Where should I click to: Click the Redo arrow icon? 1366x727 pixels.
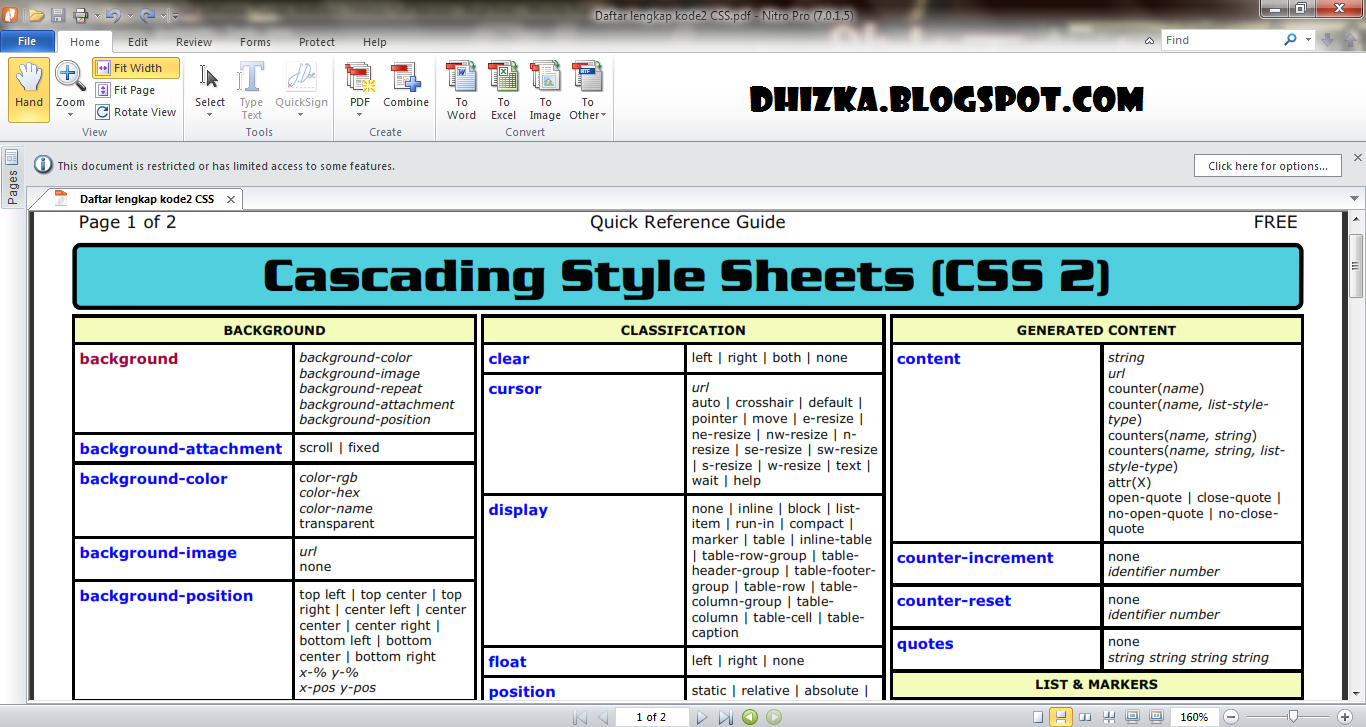(x=147, y=15)
